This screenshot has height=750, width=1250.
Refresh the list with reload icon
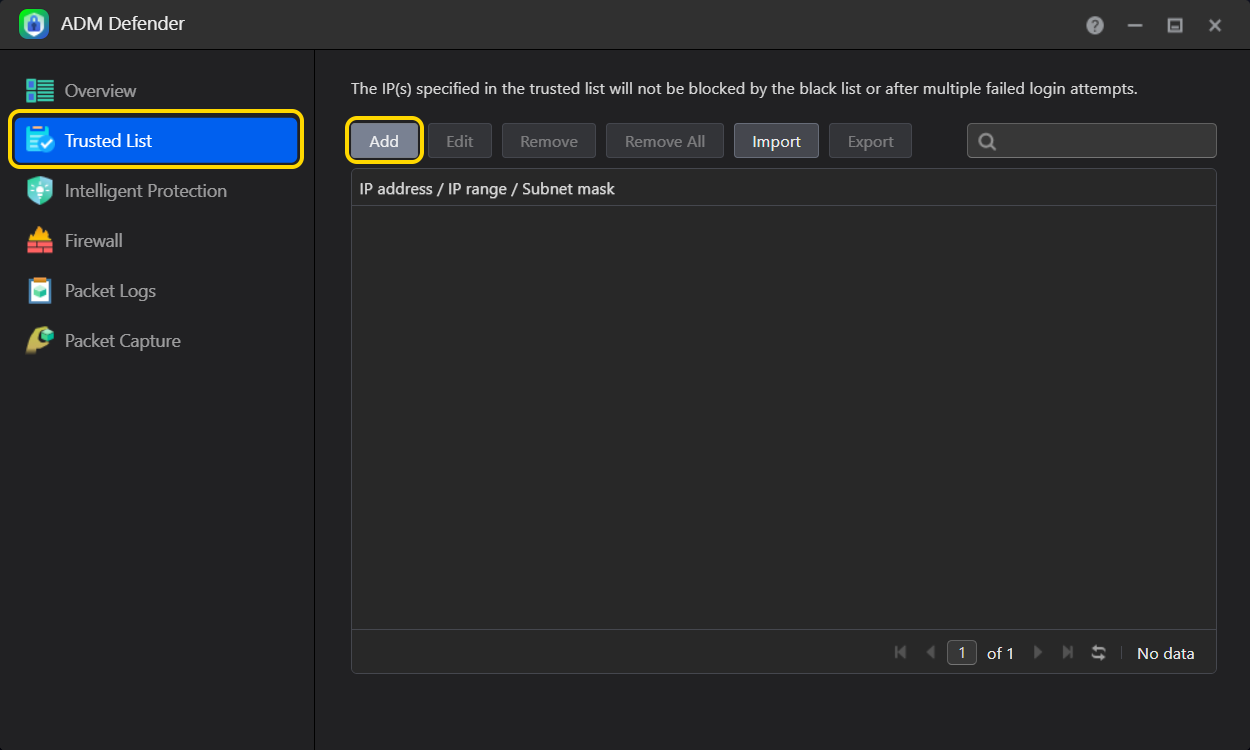pyautogui.click(x=1098, y=653)
